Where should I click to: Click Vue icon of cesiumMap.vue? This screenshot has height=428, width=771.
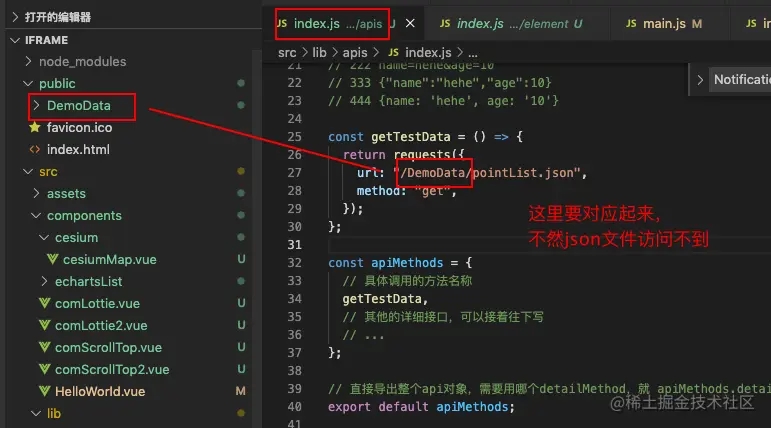click(52, 259)
